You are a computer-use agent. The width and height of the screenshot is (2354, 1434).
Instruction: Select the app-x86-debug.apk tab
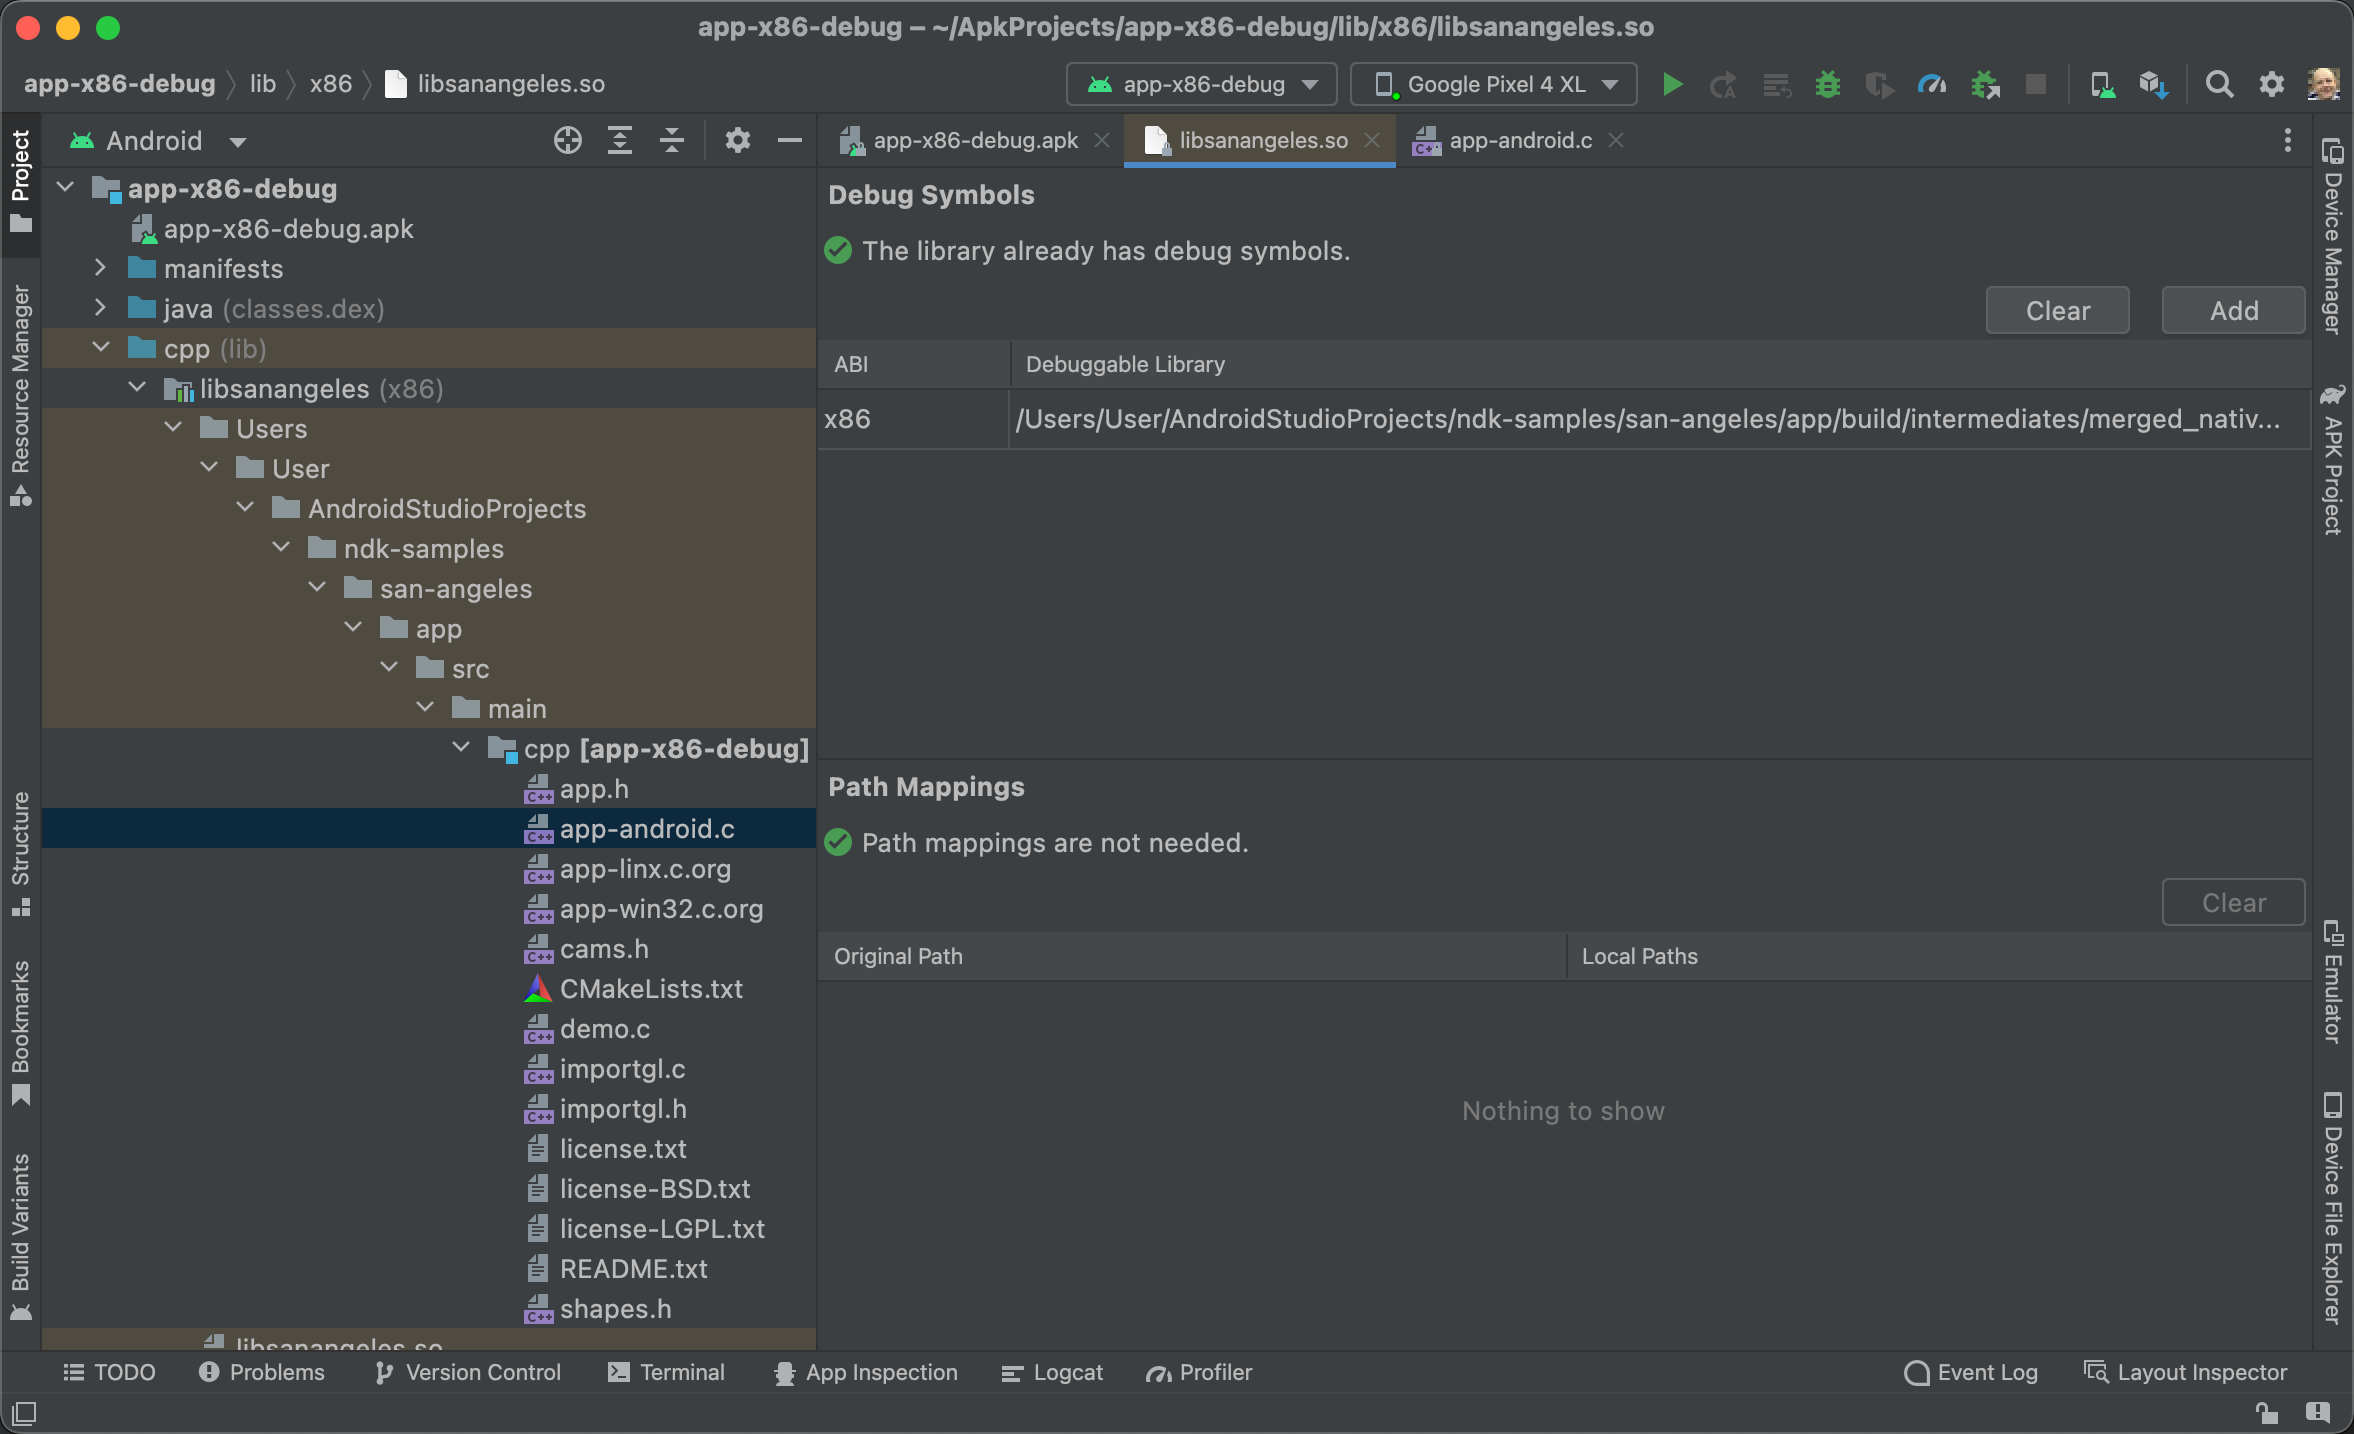click(967, 140)
